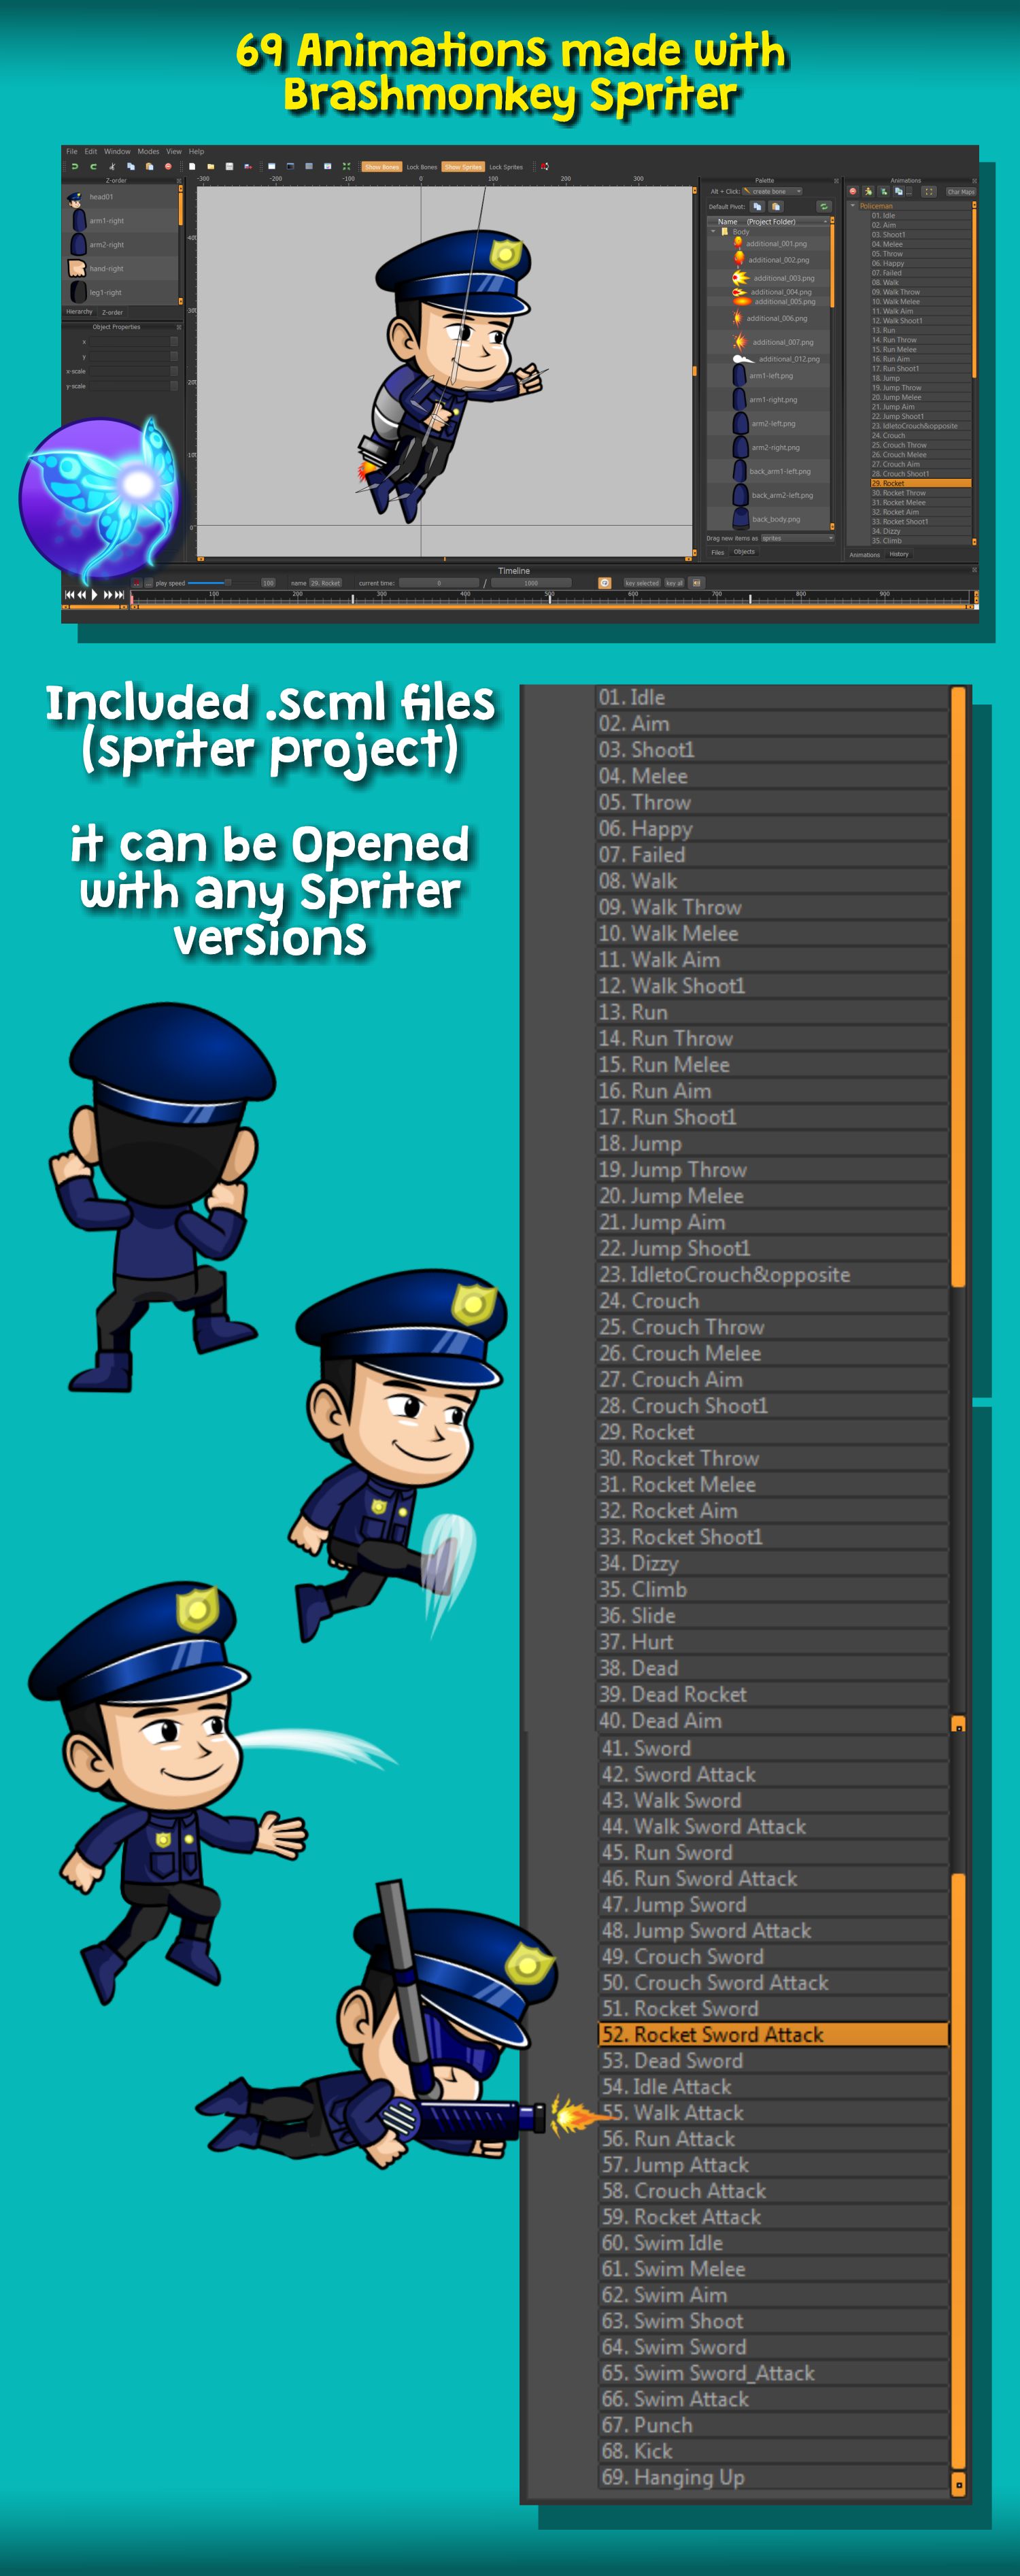This screenshot has height=2576, width=1020.
Task: Close the Palette panel
Action: [x=836, y=181]
